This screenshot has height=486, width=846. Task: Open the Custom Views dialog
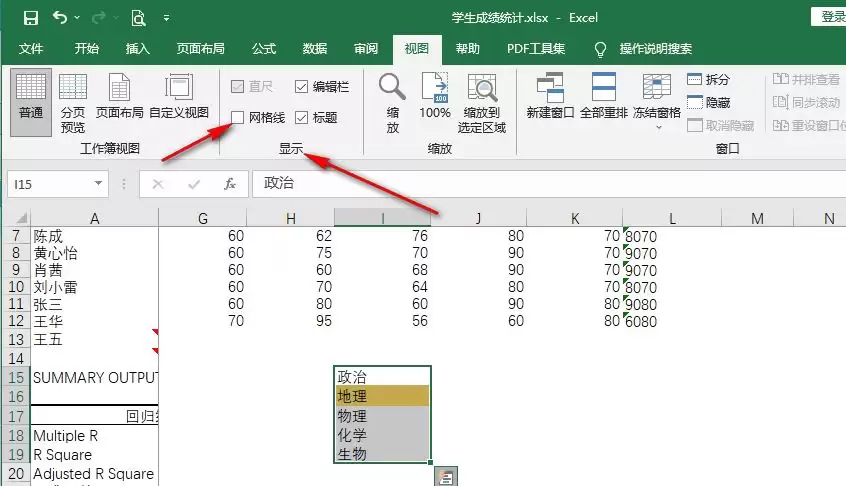(179, 97)
